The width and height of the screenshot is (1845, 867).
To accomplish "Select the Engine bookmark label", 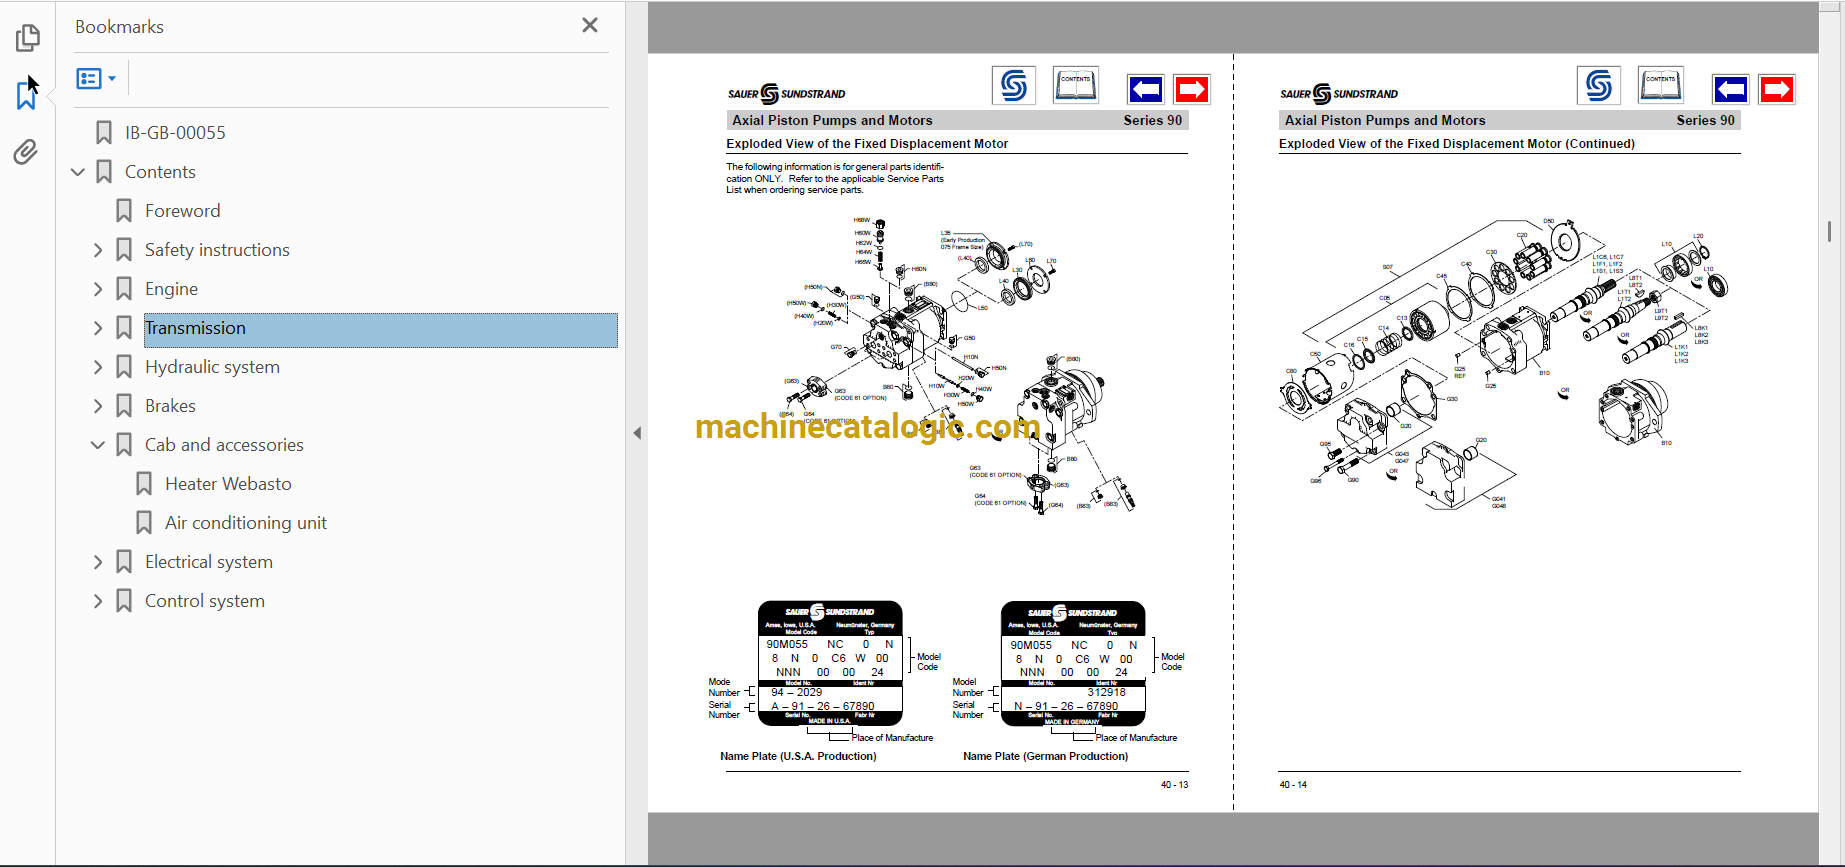I will tap(171, 289).
